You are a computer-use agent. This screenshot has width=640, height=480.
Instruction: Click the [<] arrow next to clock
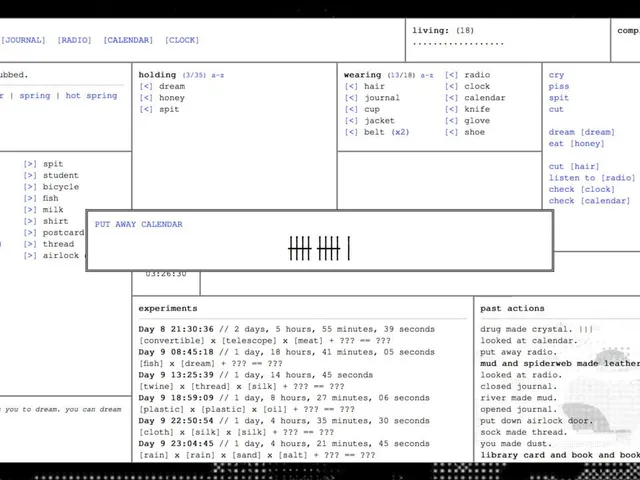coord(451,87)
